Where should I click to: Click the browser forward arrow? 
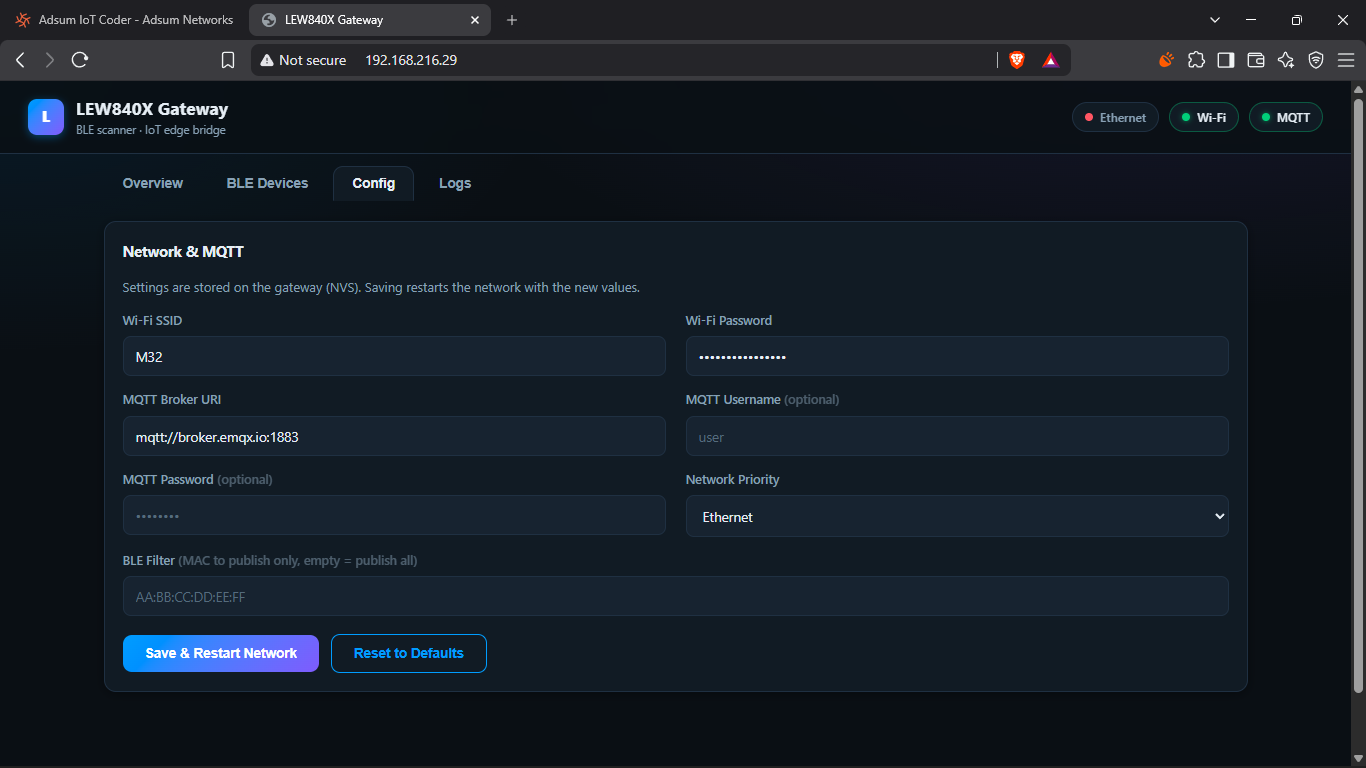50,60
